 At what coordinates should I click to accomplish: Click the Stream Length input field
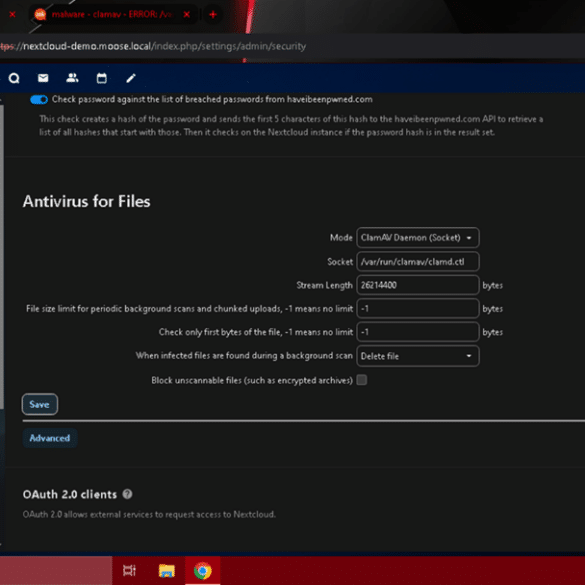click(417, 285)
